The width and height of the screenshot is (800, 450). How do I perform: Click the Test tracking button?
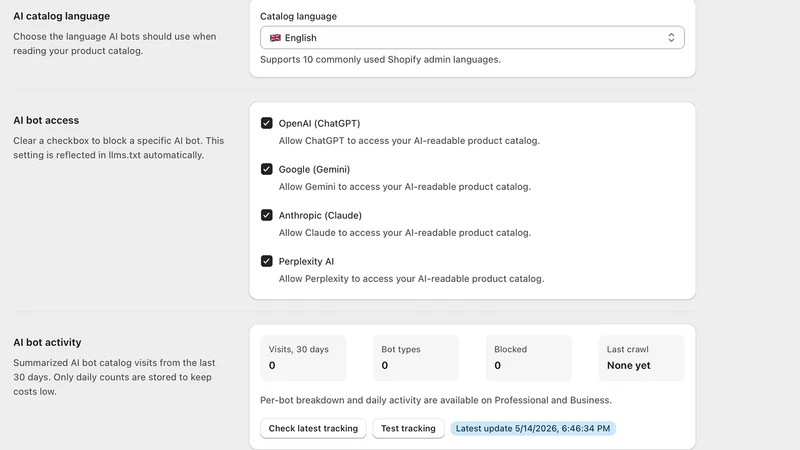pyautogui.click(x=408, y=429)
